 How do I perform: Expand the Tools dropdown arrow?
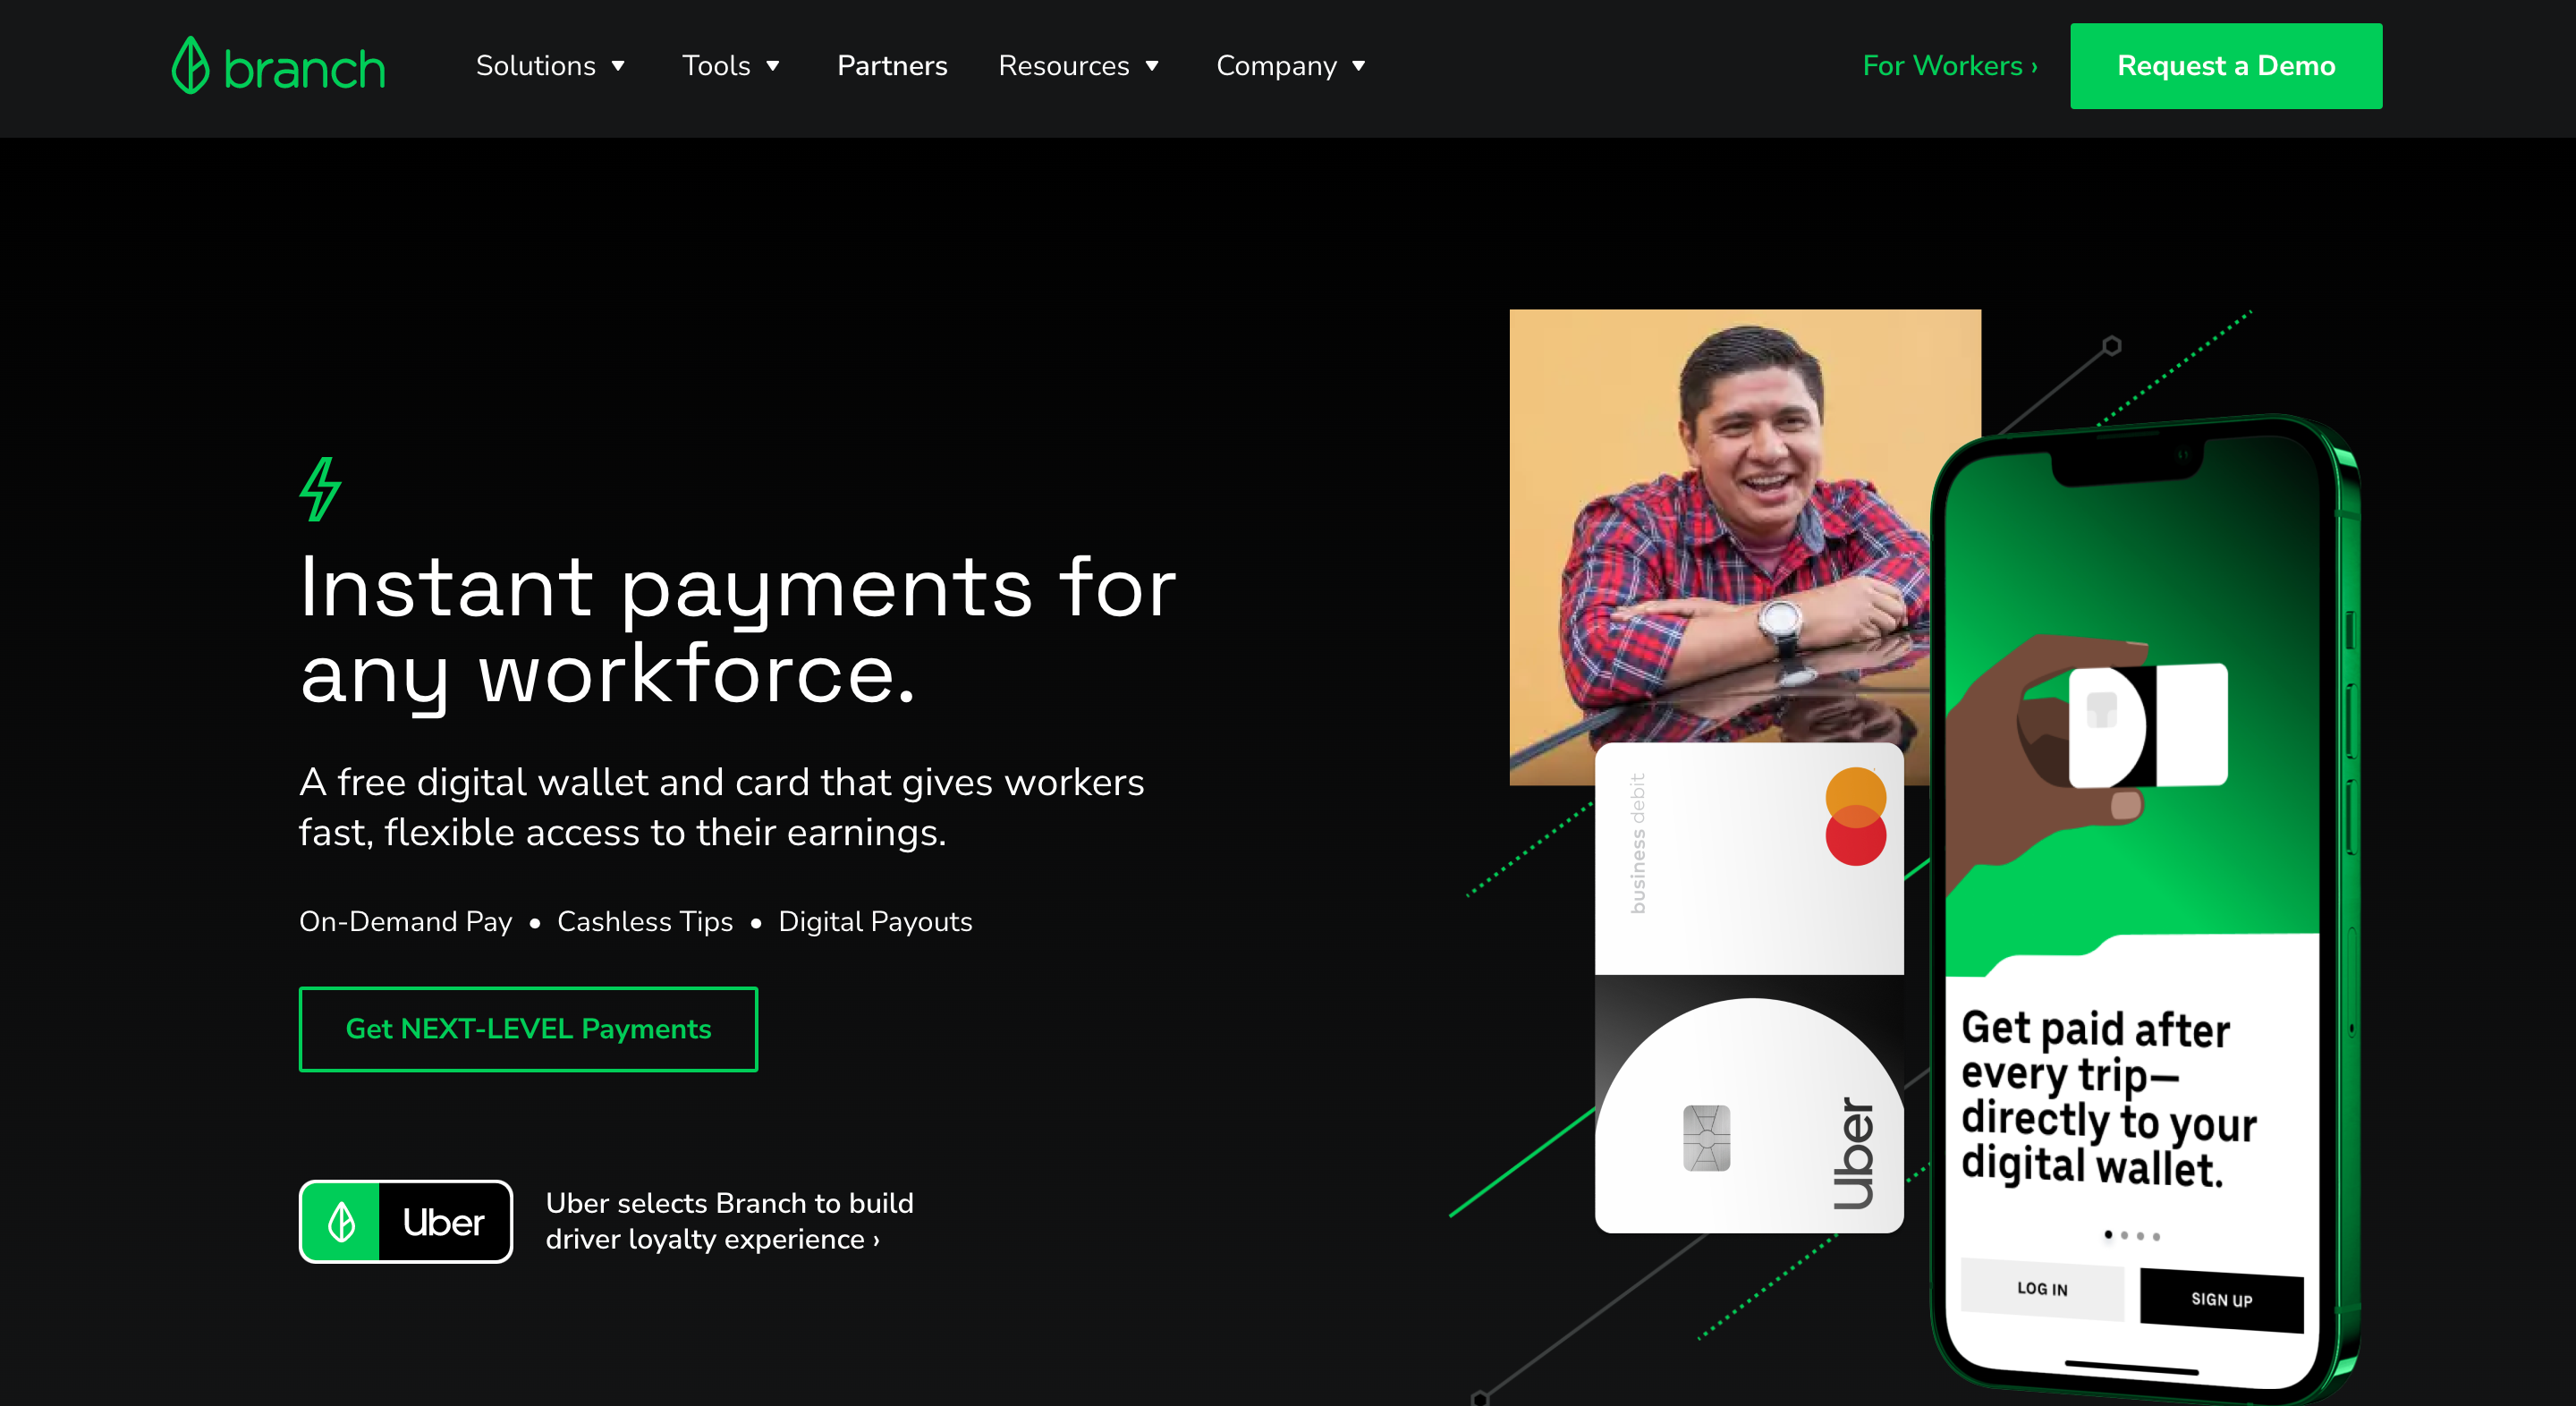(773, 66)
